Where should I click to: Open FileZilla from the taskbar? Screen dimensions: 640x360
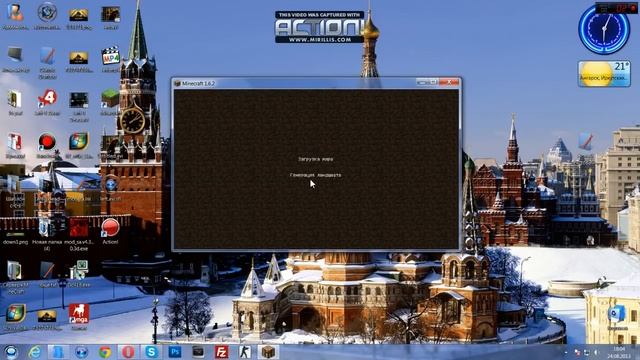[222, 352]
